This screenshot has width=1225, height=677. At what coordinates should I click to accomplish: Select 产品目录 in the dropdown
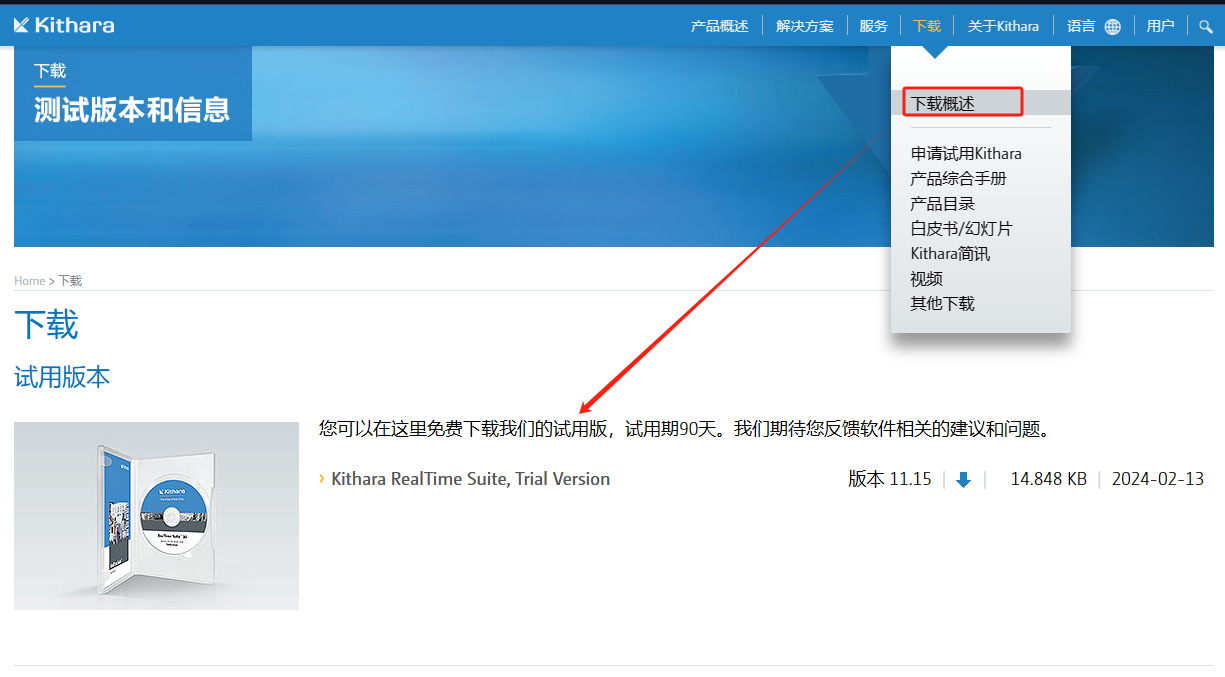pyautogui.click(x=942, y=204)
